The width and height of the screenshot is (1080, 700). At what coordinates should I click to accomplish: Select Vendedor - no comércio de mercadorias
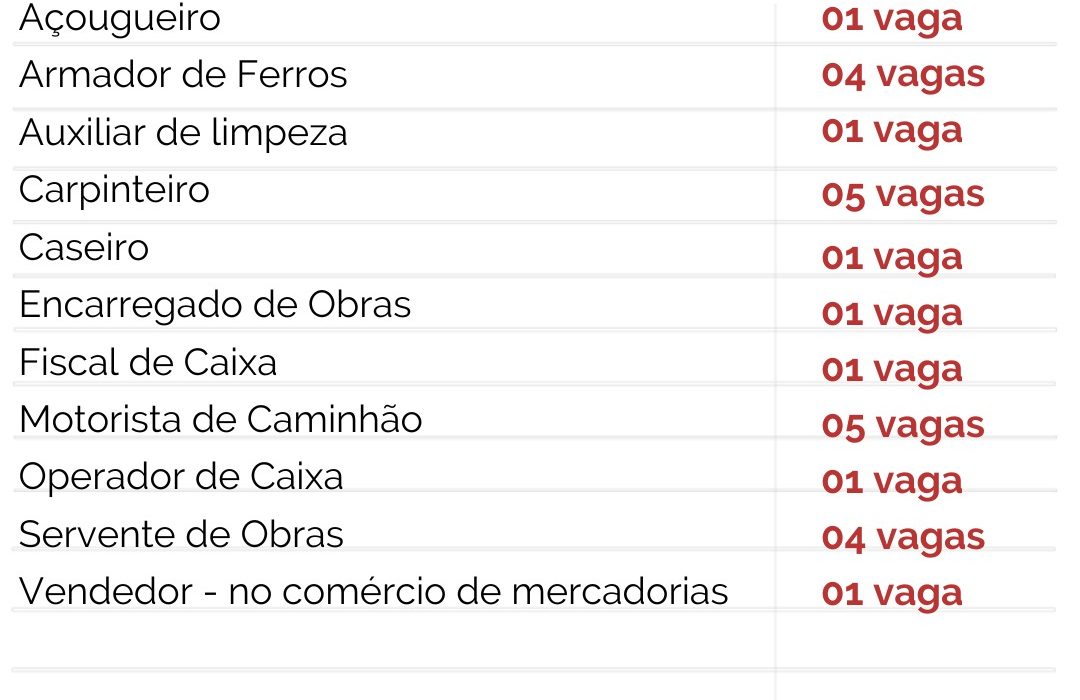click(374, 591)
